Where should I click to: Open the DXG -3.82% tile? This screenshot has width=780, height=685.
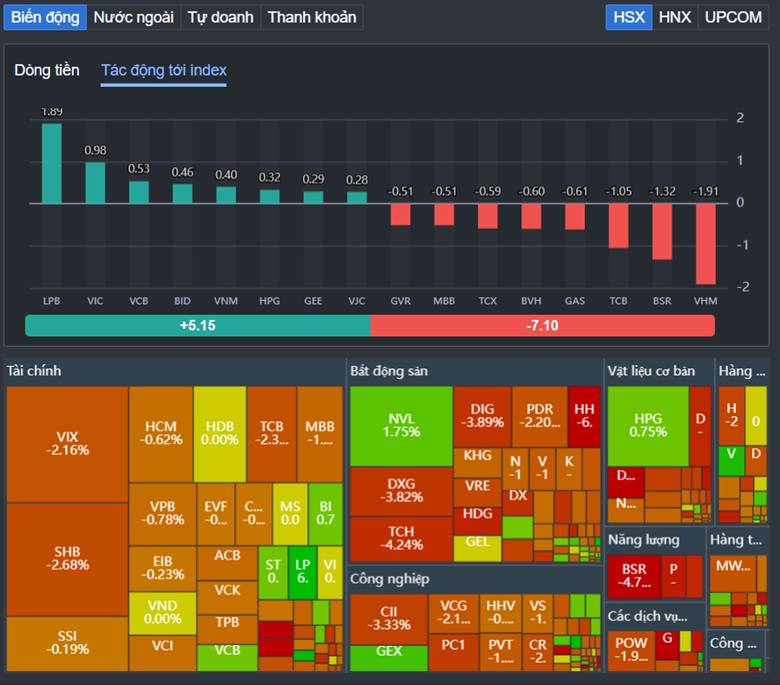(401, 491)
